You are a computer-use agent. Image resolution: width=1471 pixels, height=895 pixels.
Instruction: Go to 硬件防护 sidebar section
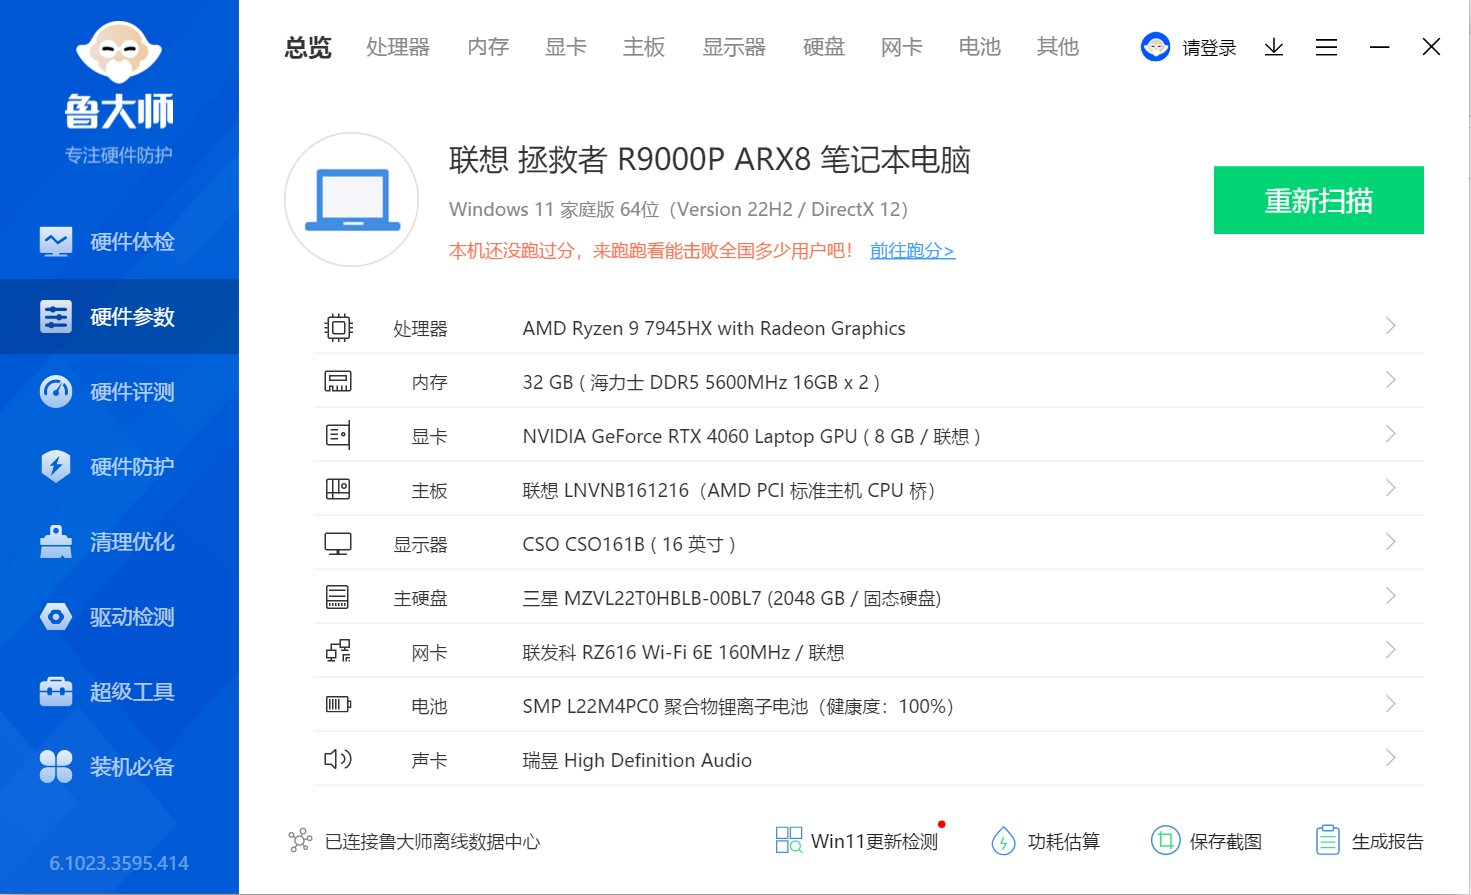[x=119, y=466]
